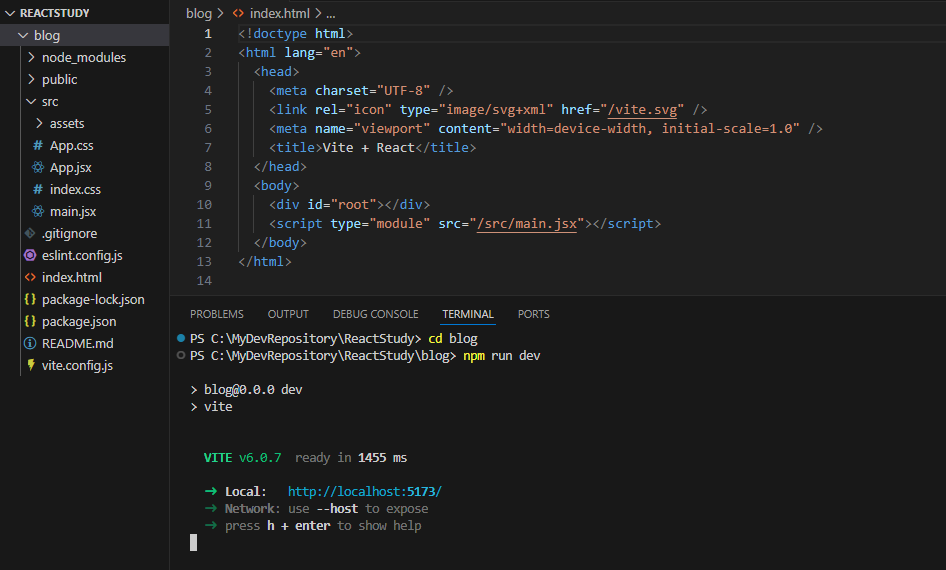Follow the /src/main.jsx script link
Viewport: 946px width, 570px height.
coord(527,224)
